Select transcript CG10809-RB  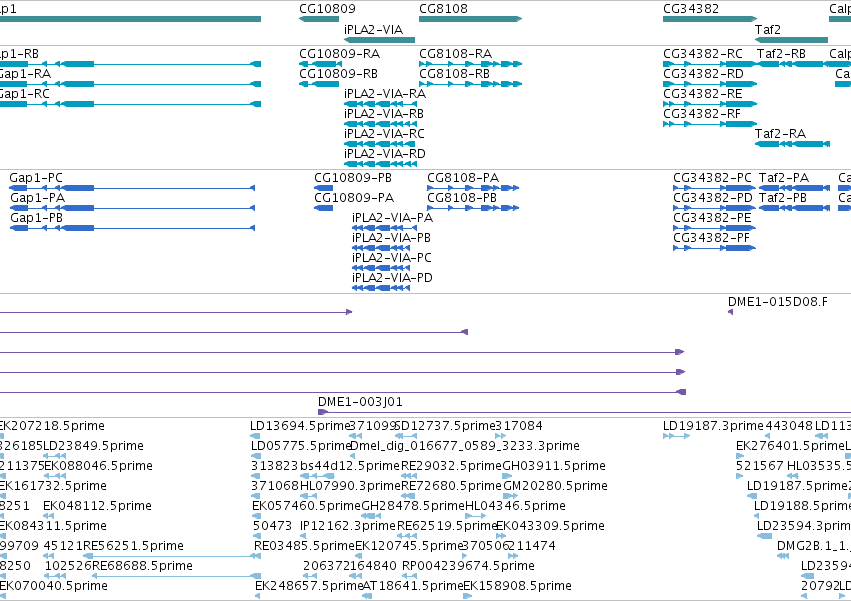(338, 74)
